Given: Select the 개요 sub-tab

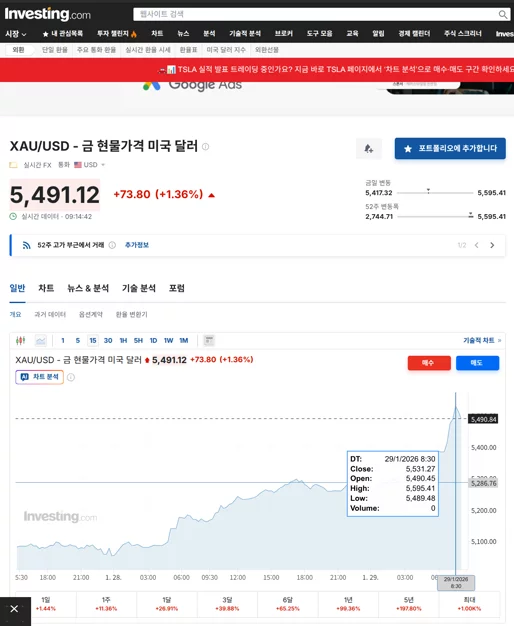Looking at the screenshot, I should (x=15, y=315).
